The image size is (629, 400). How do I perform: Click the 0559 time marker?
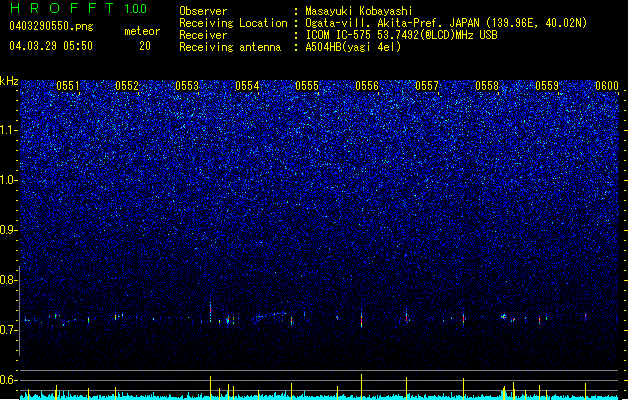coord(547,86)
